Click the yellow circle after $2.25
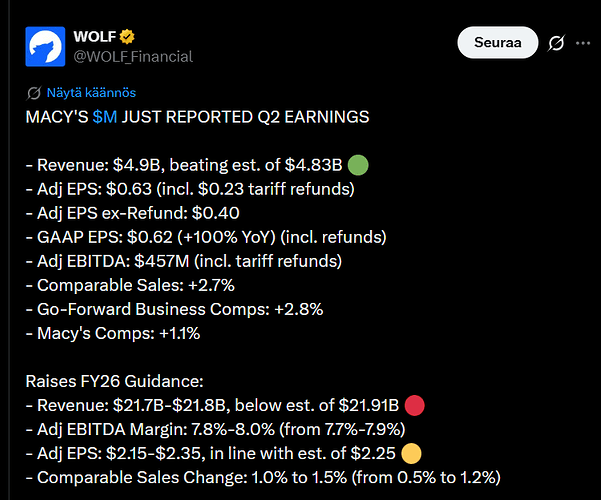Screen dimensions: 601x500 [x=411, y=453]
